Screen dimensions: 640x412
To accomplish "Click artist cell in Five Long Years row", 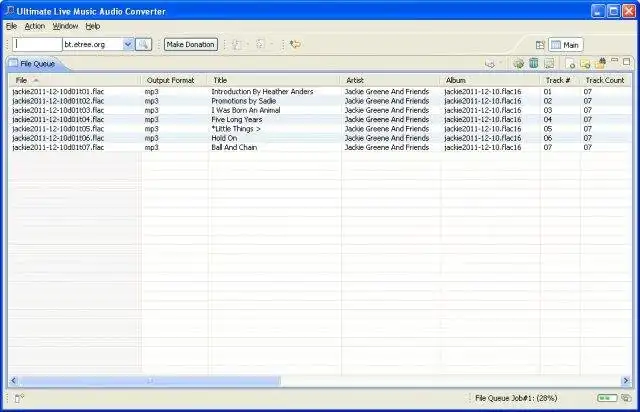I will 387,120.
